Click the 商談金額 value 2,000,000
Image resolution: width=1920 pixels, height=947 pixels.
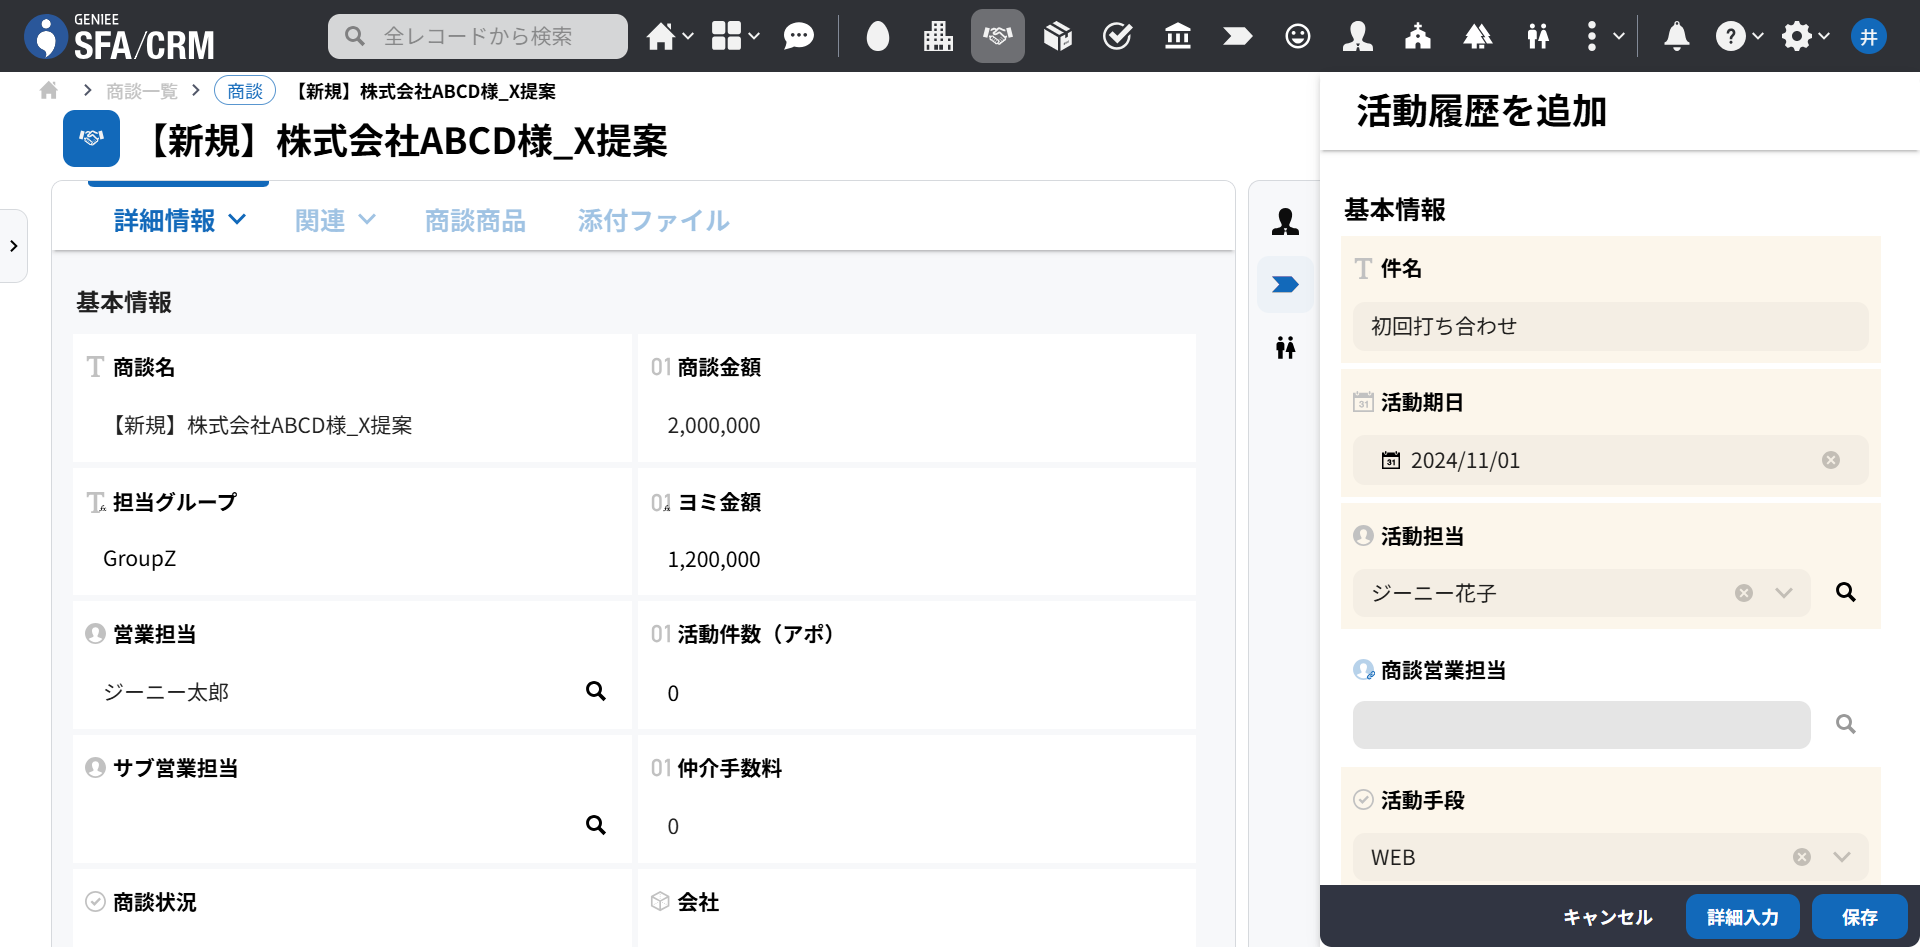714,426
